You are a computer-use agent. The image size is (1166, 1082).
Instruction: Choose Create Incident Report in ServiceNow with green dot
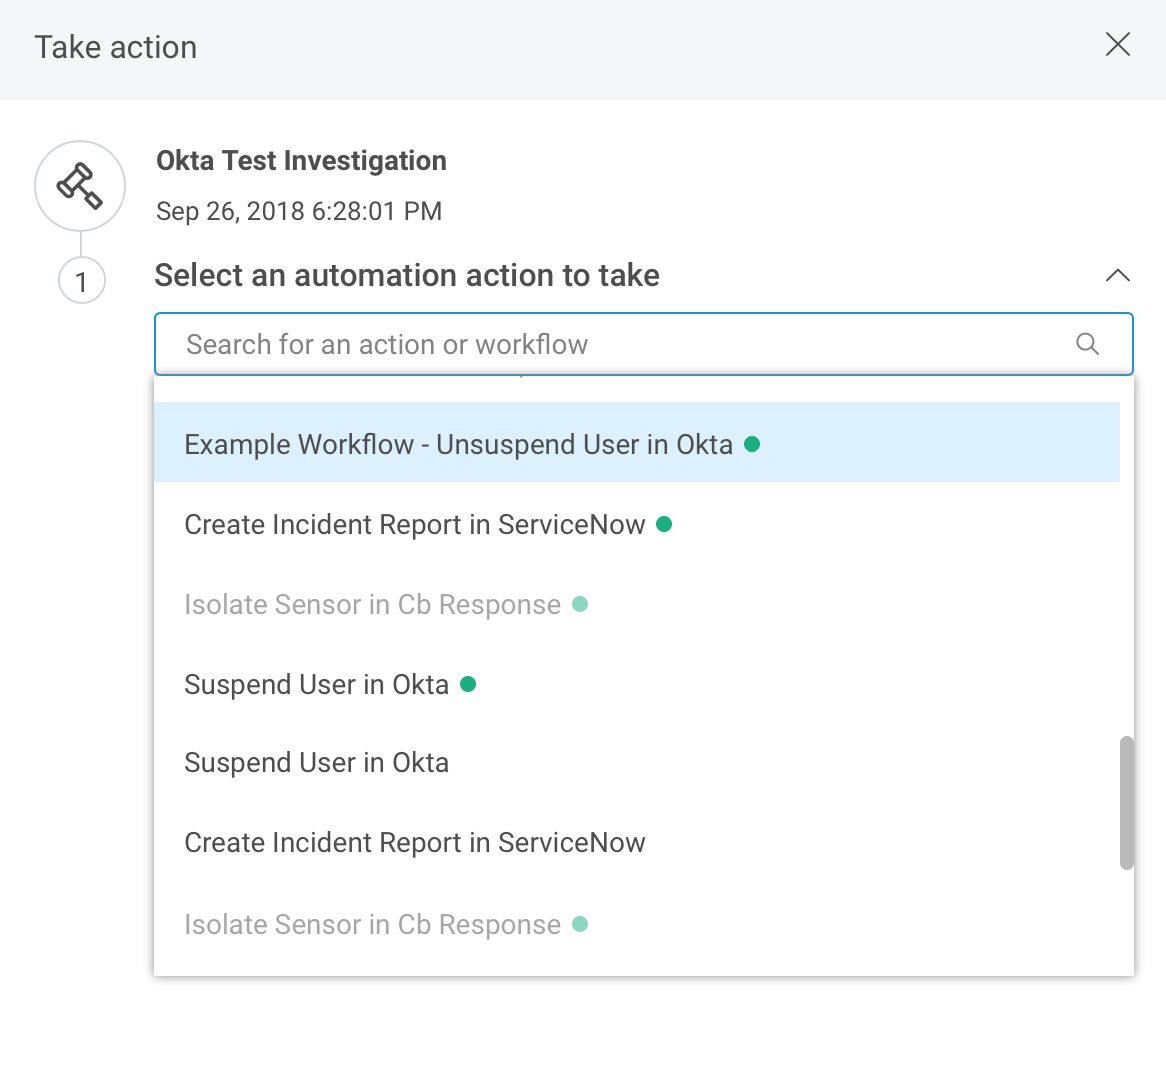[x=637, y=524]
